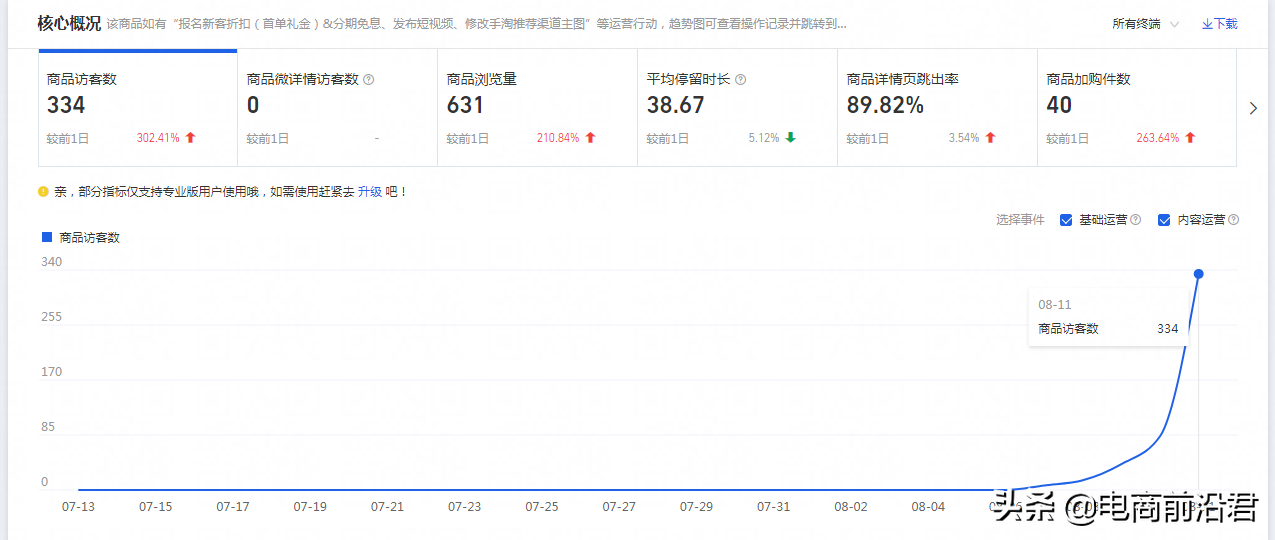Click the yellow notice icon before 亲
The image size is (1275, 540).
pos(43,191)
